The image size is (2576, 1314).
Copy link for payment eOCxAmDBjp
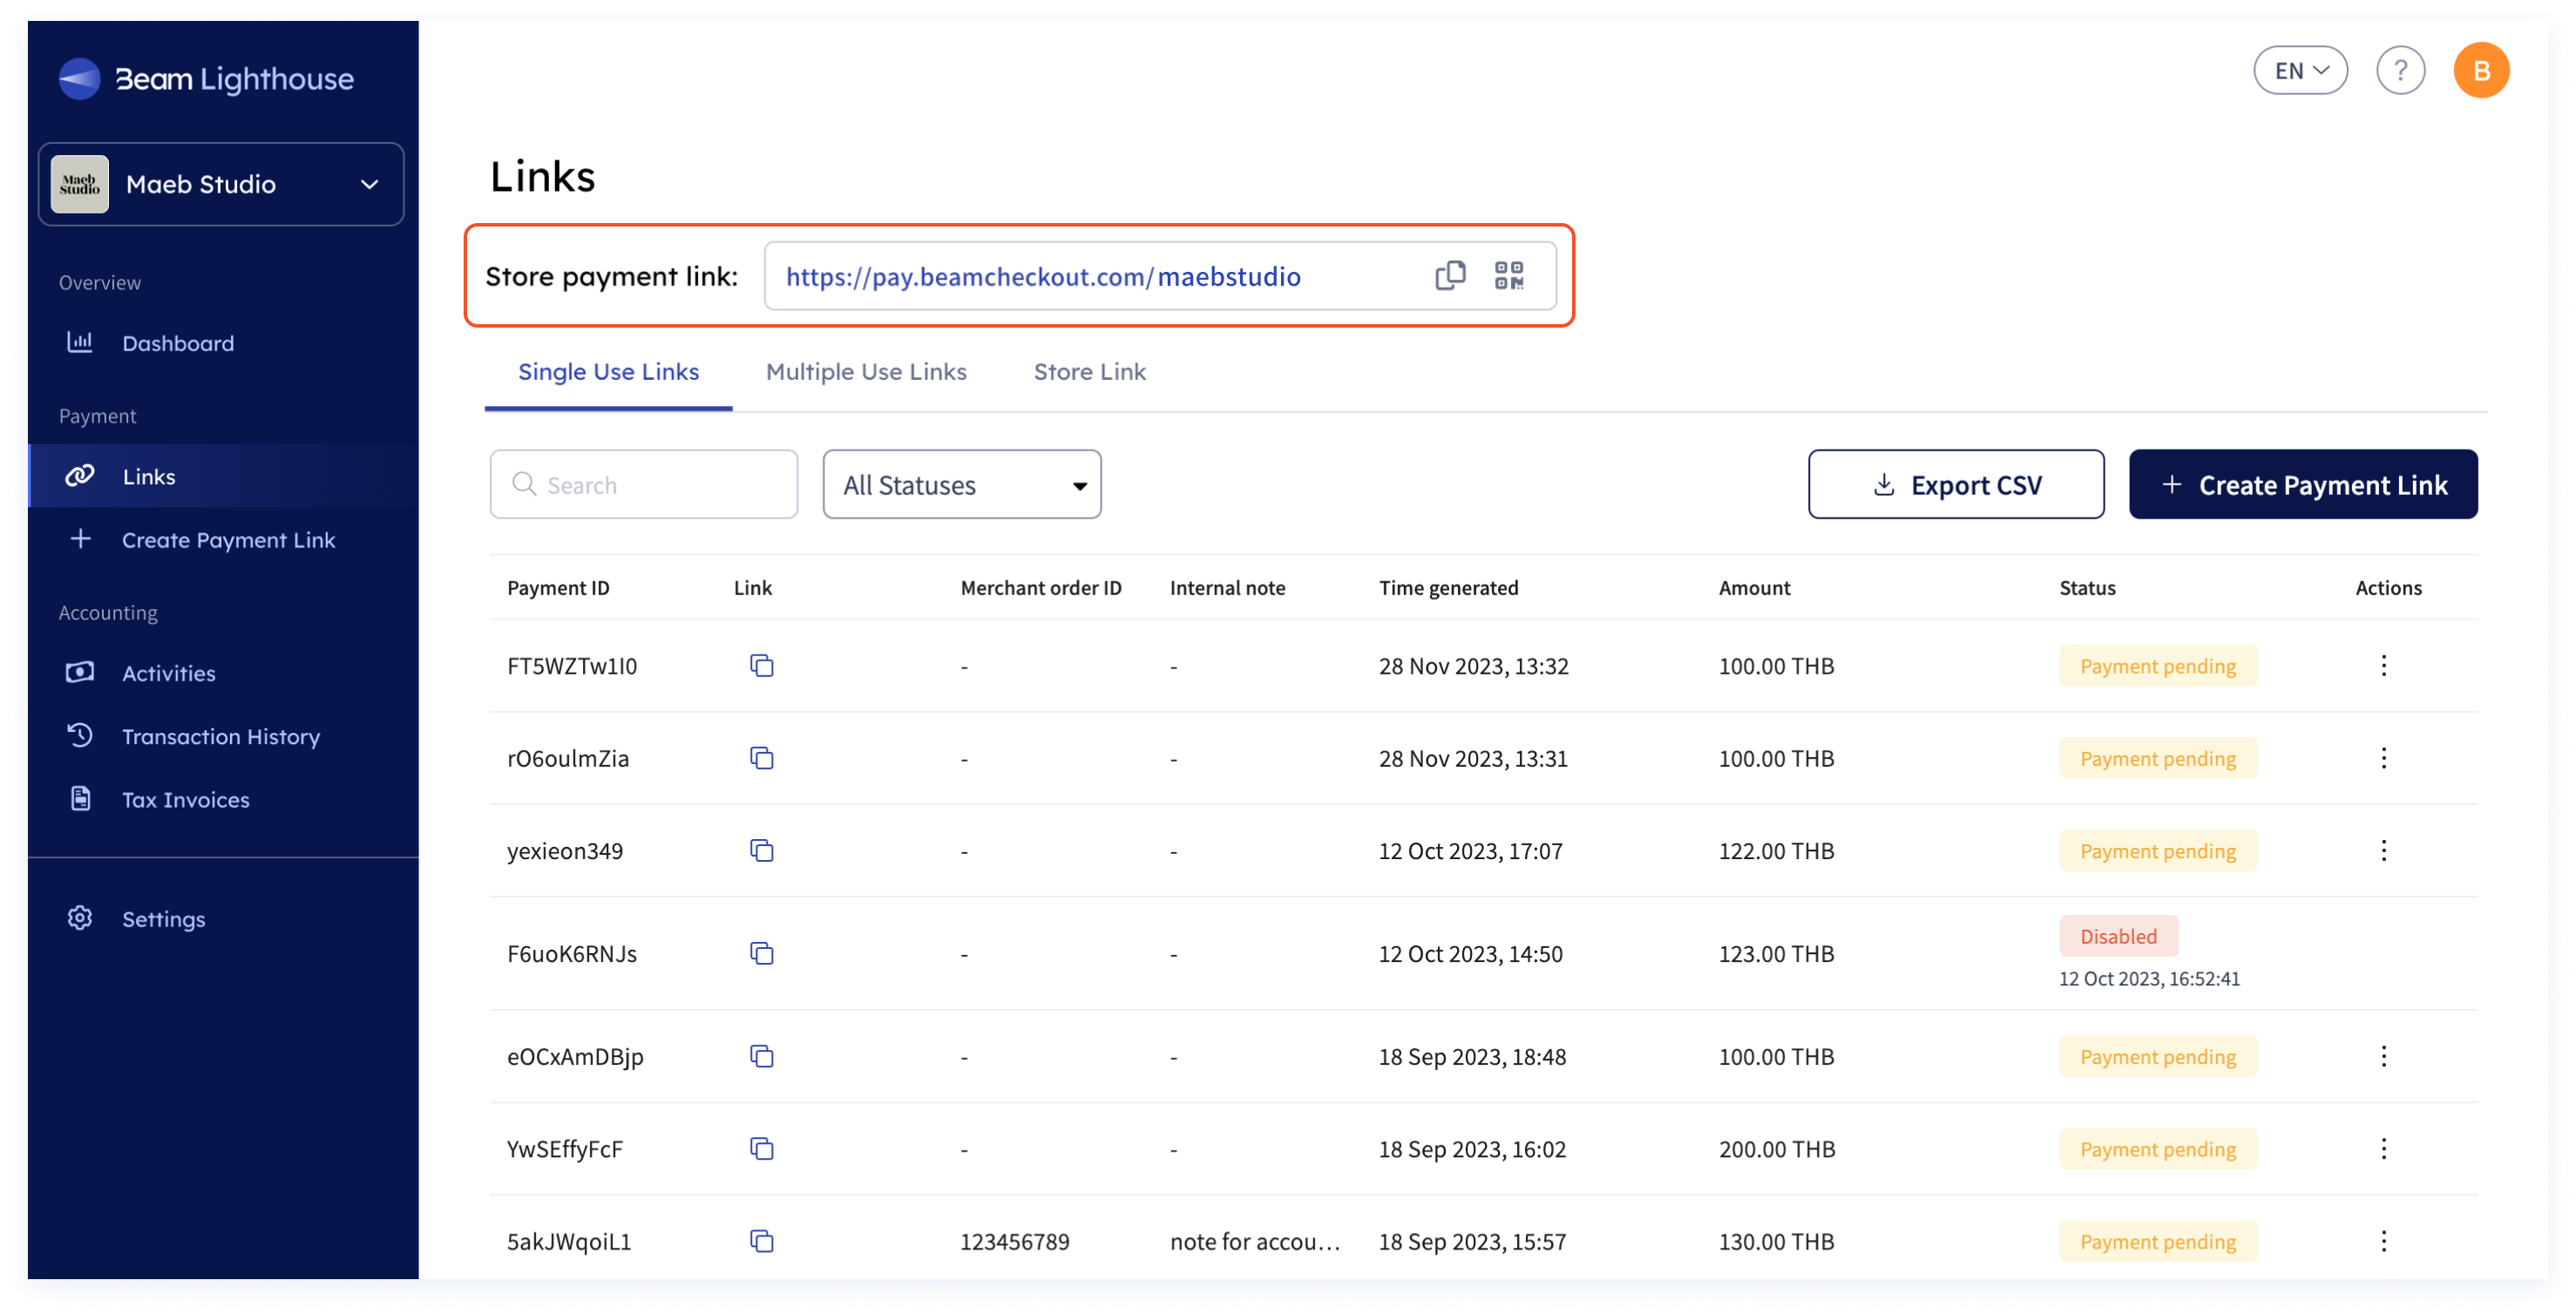[x=762, y=1057]
